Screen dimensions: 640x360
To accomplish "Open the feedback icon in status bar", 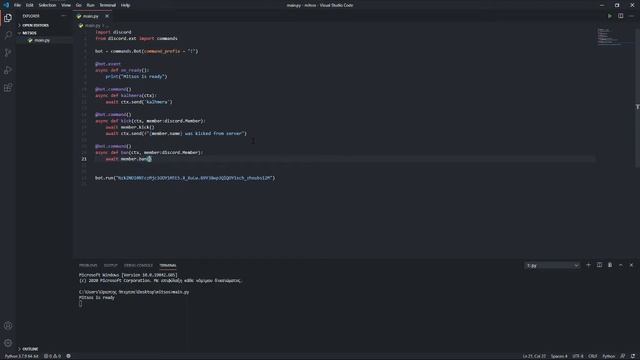I will coord(622,356).
